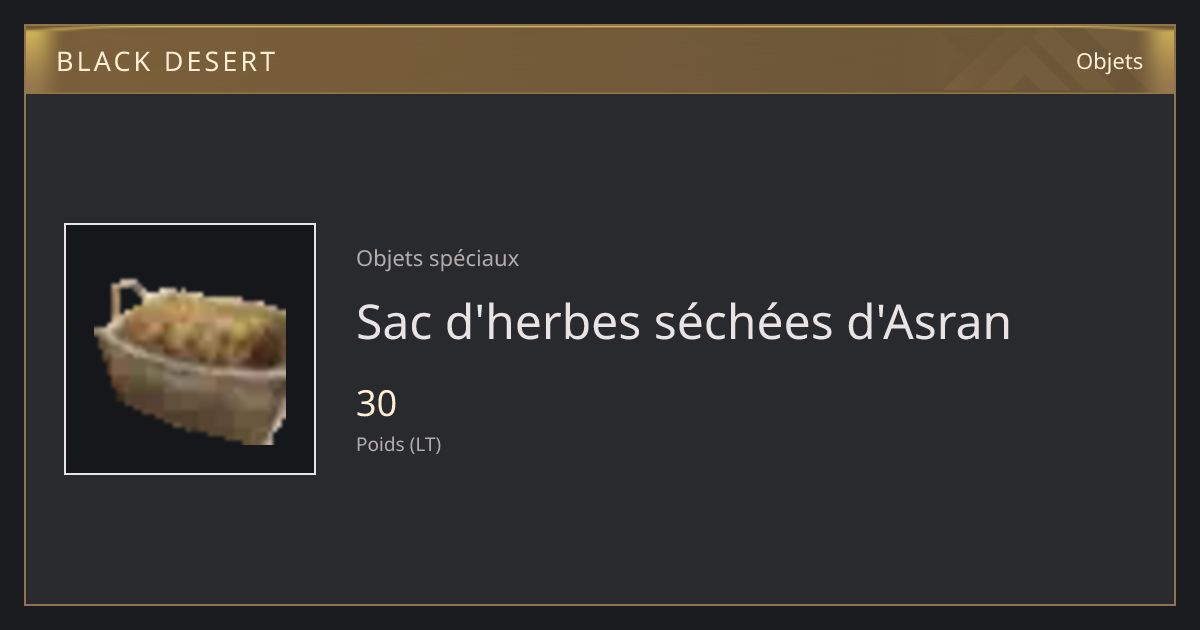Viewport: 1200px width, 630px height.
Task: Click the dried herbs basket item icon
Action: [190, 361]
